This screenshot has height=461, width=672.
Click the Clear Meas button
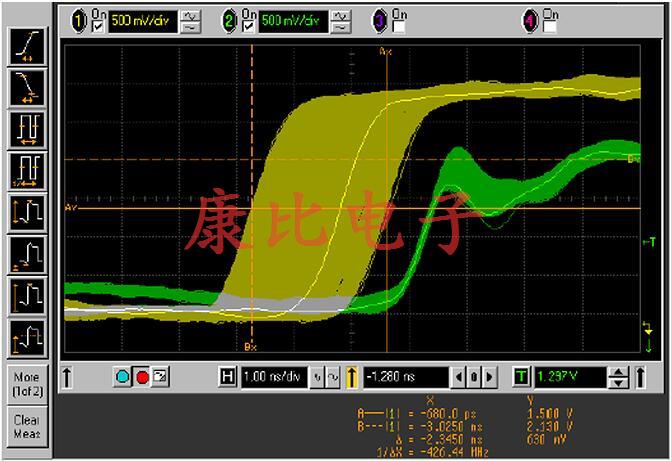pos(26,427)
